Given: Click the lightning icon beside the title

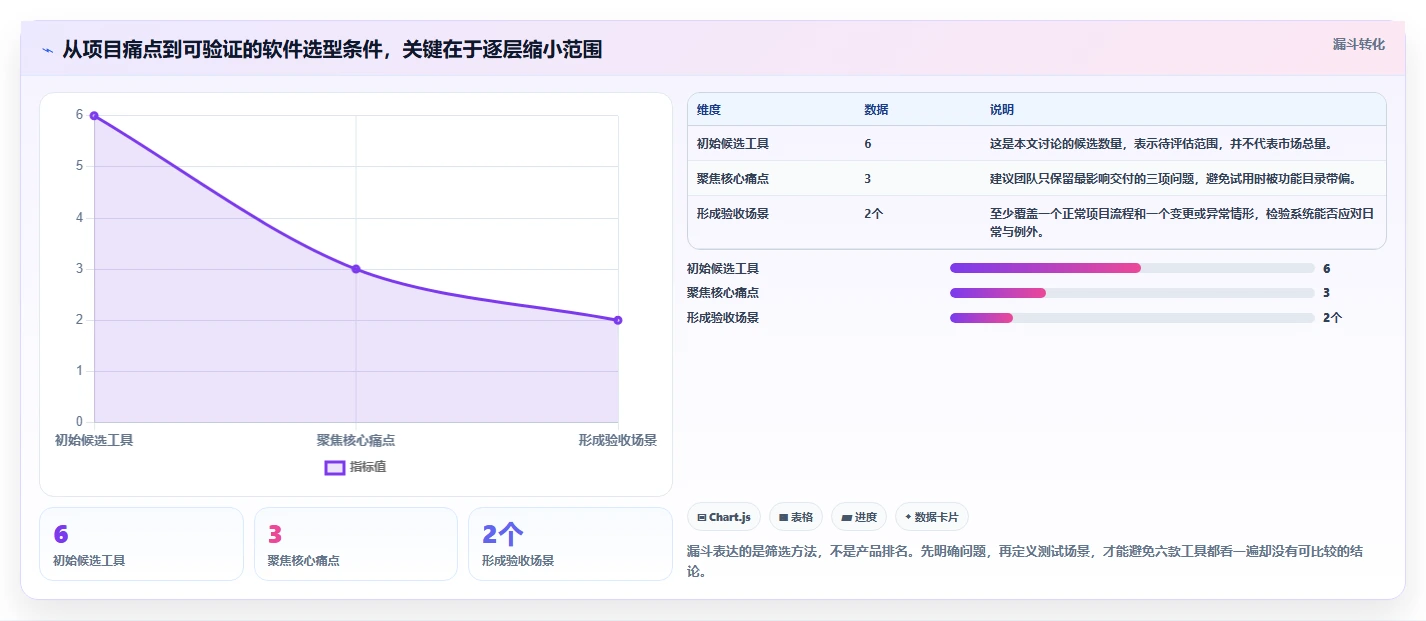Looking at the screenshot, I should point(47,50).
